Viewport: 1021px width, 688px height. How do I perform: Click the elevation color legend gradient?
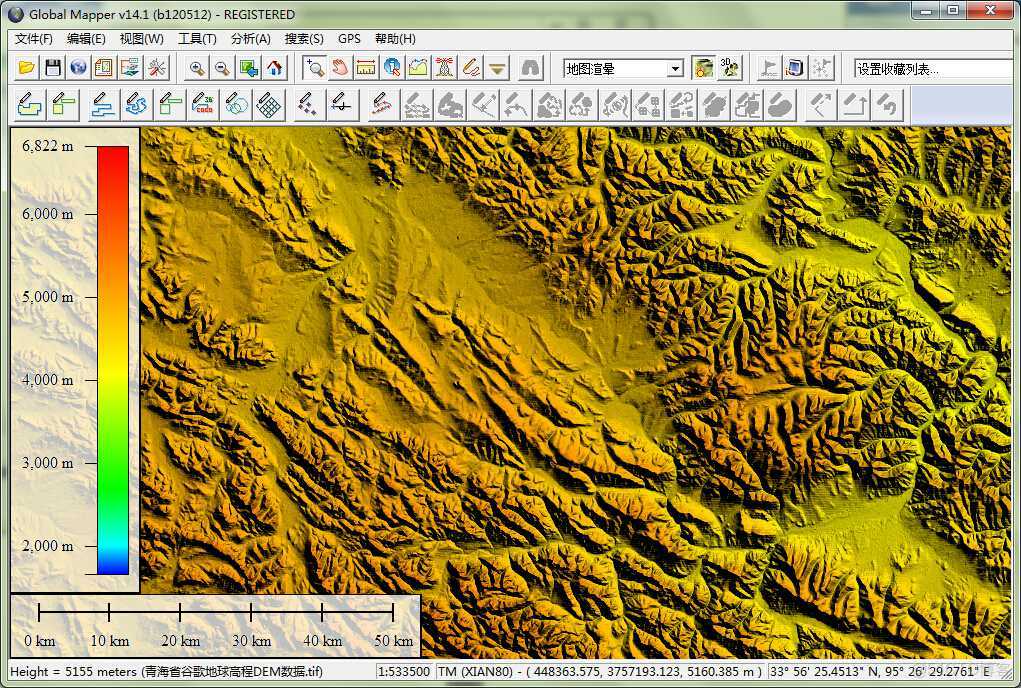(108, 360)
